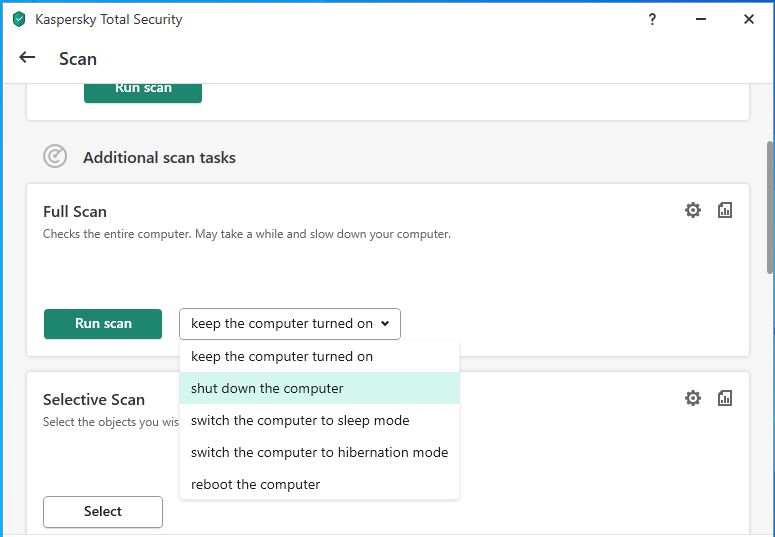Image resolution: width=775 pixels, height=537 pixels.
Task: Close the Kaspersky Total Security window
Action: pos(748,19)
